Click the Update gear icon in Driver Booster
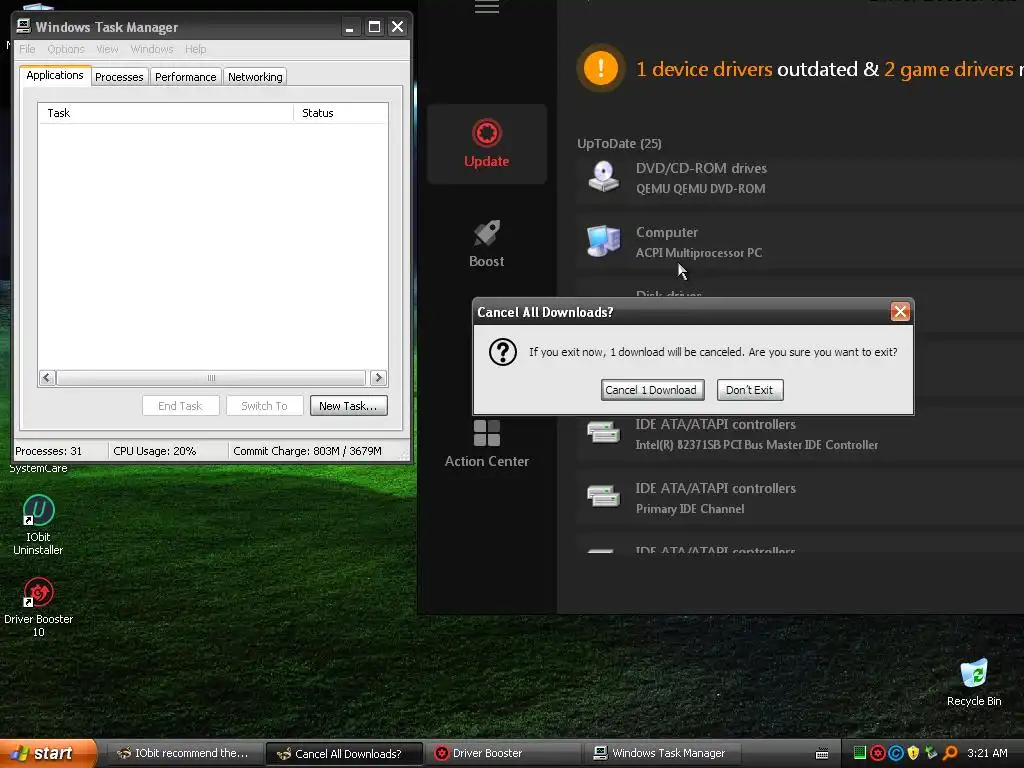This screenshot has height=768, width=1024. [487, 133]
